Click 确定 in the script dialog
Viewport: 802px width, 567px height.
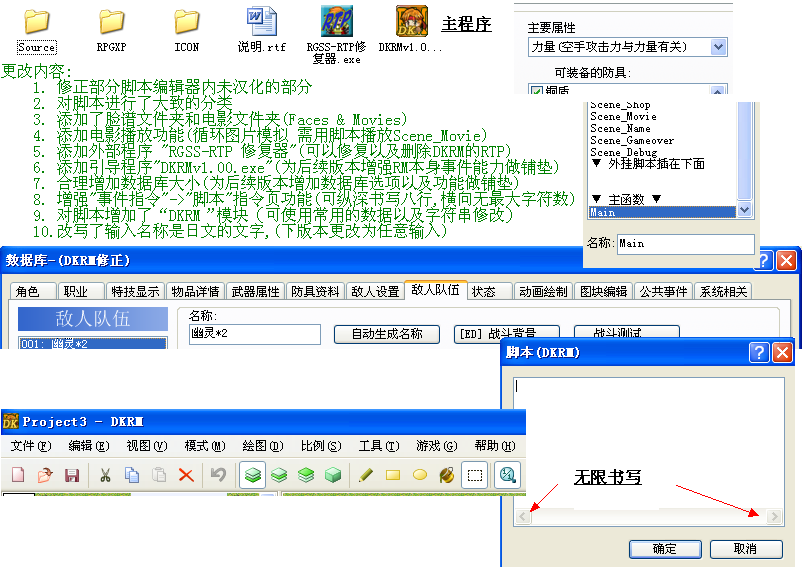[665, 549]
